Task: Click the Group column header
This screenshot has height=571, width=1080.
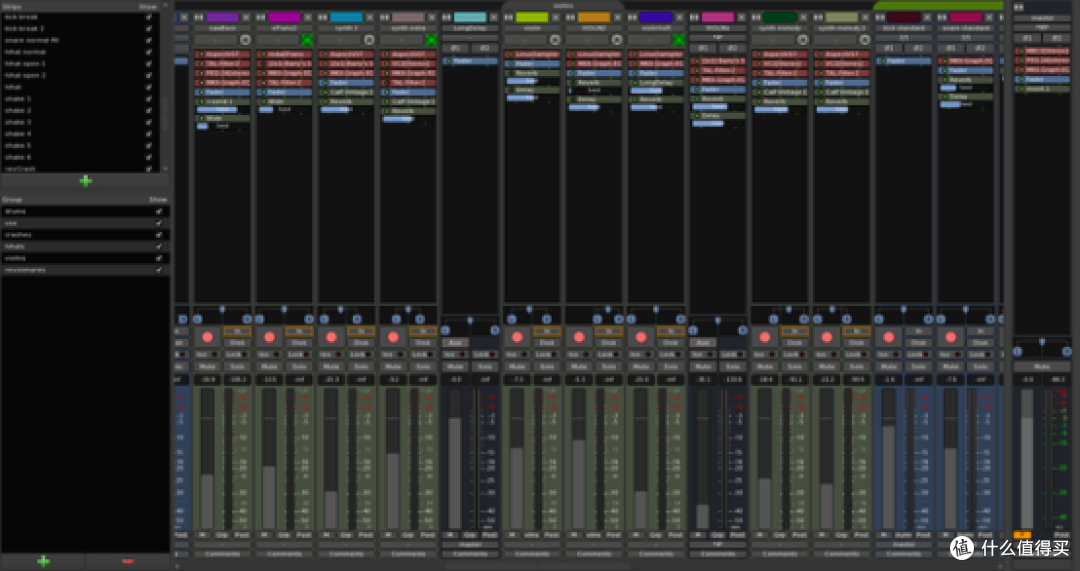Action: click(x=12, y=200)
